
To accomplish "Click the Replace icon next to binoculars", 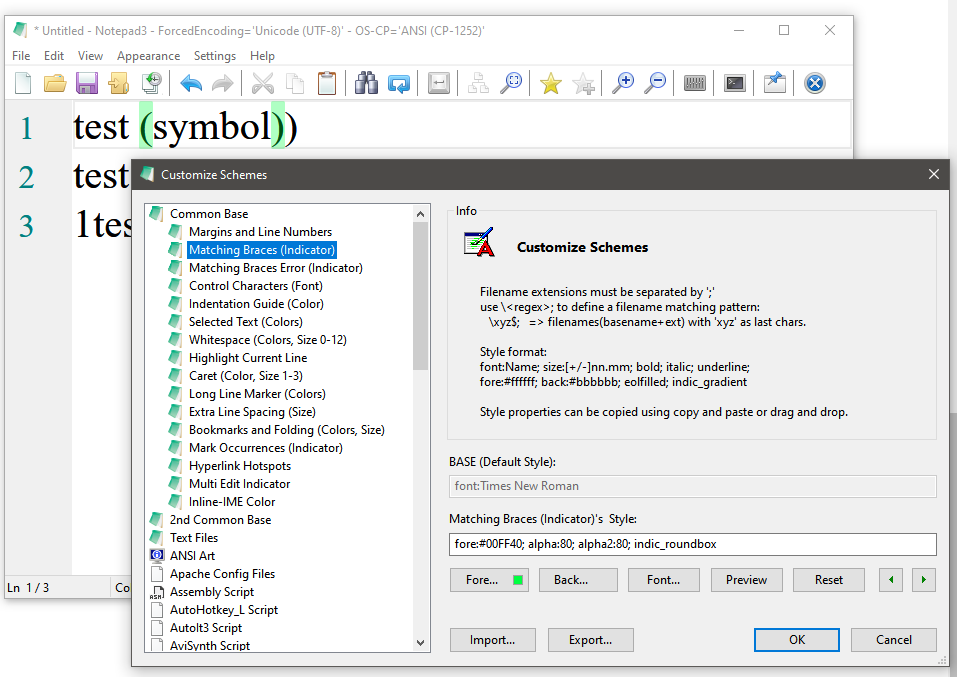I will 399,84.
